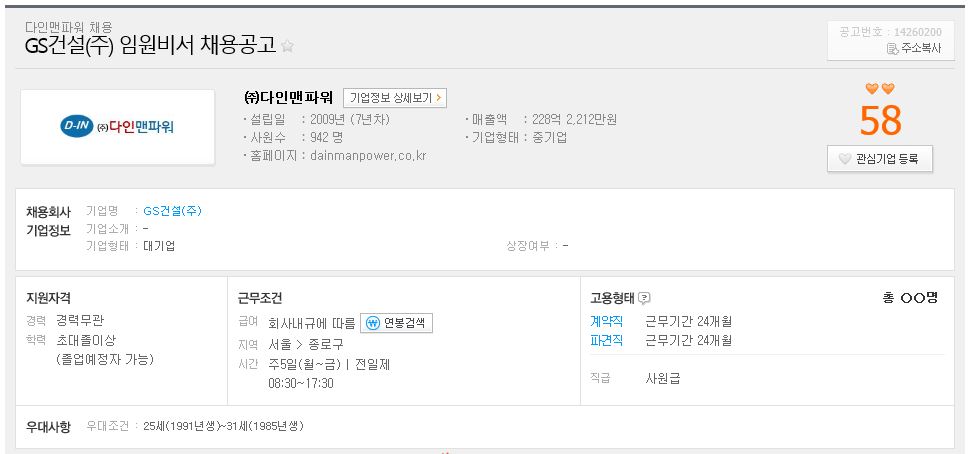
Task: Click the won icon in 연봉검색
Action: pos(373,323)
